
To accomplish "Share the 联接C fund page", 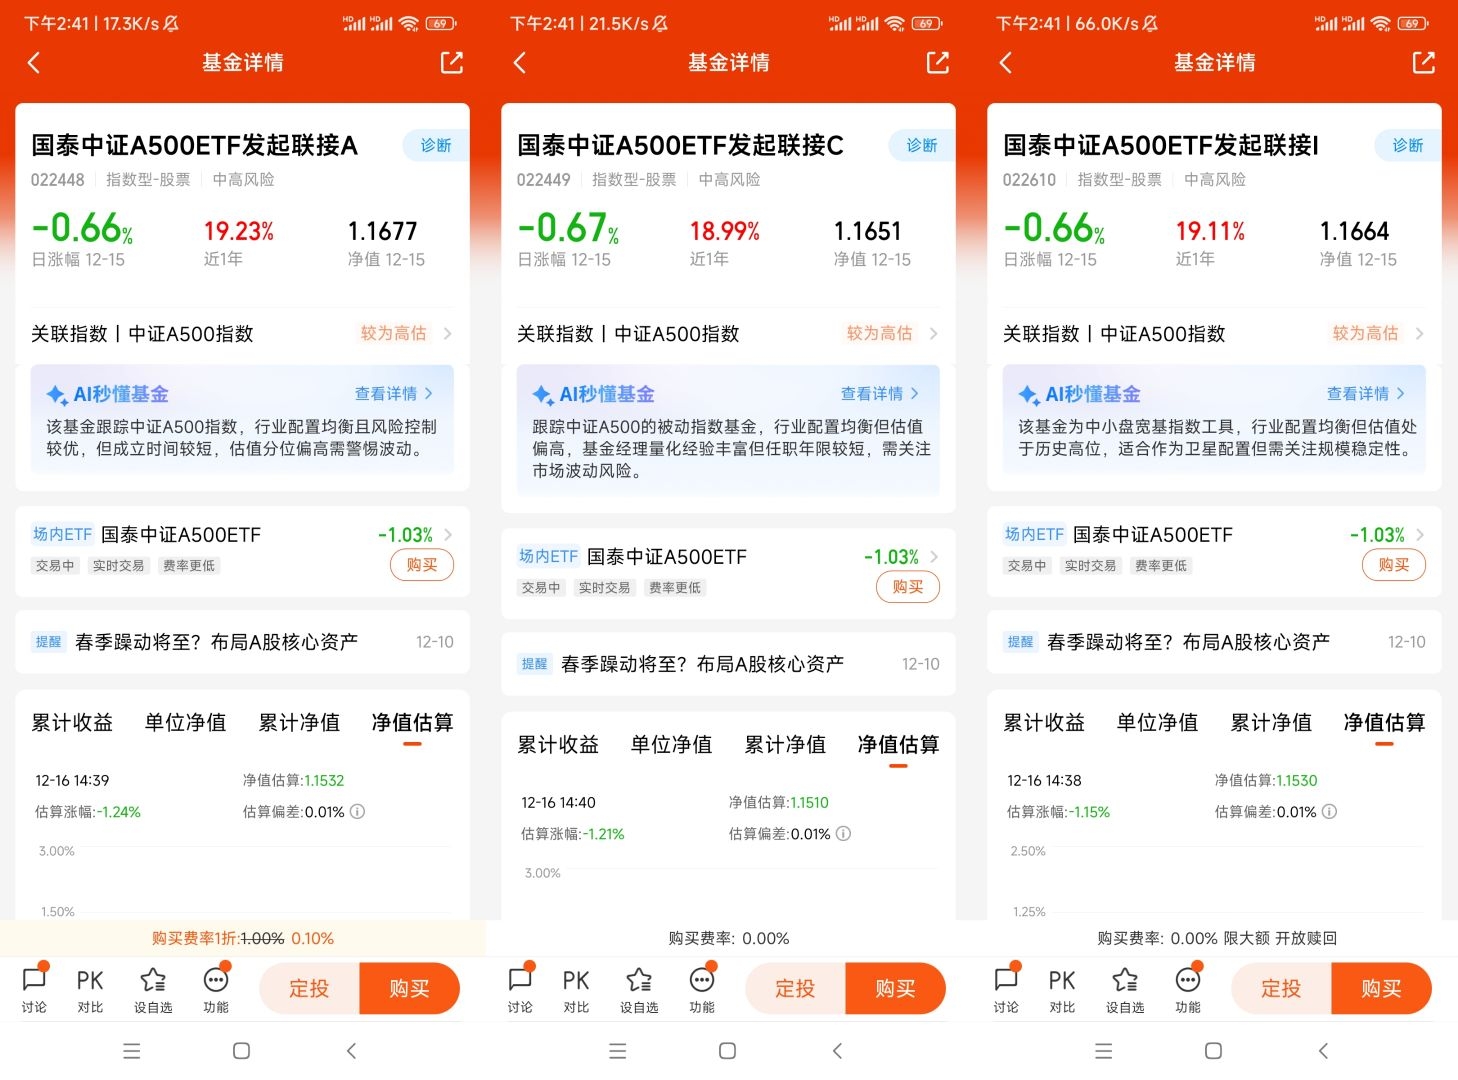I will click(938, 63).
